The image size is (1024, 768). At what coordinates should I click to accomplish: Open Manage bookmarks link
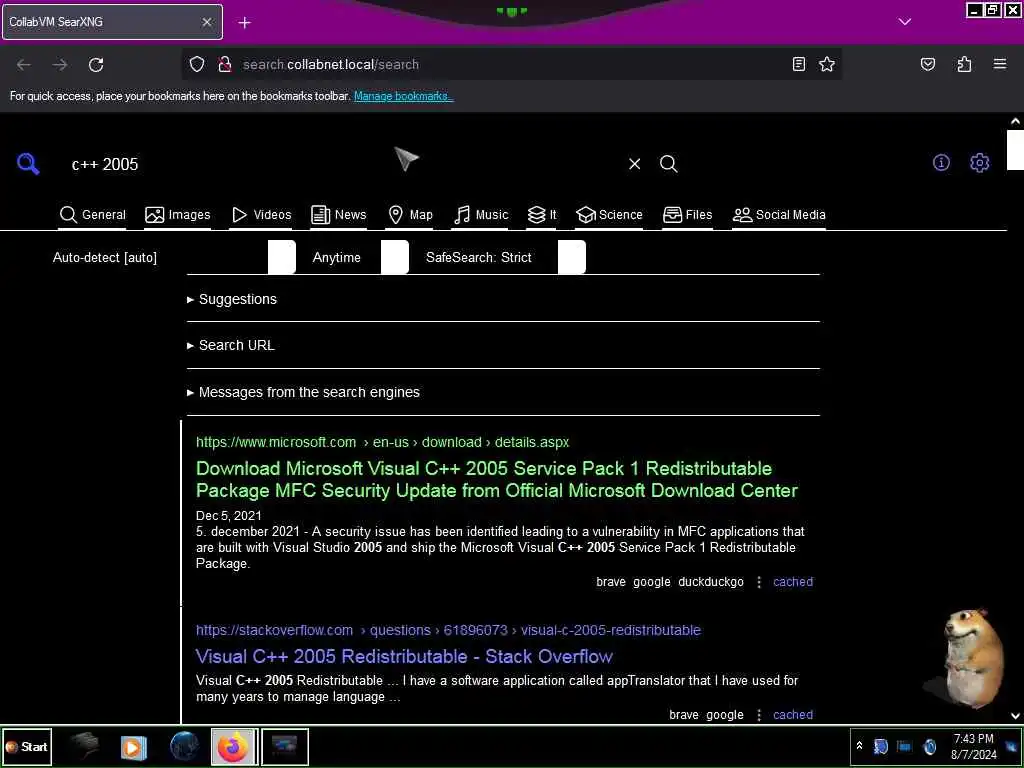(404, 96)
